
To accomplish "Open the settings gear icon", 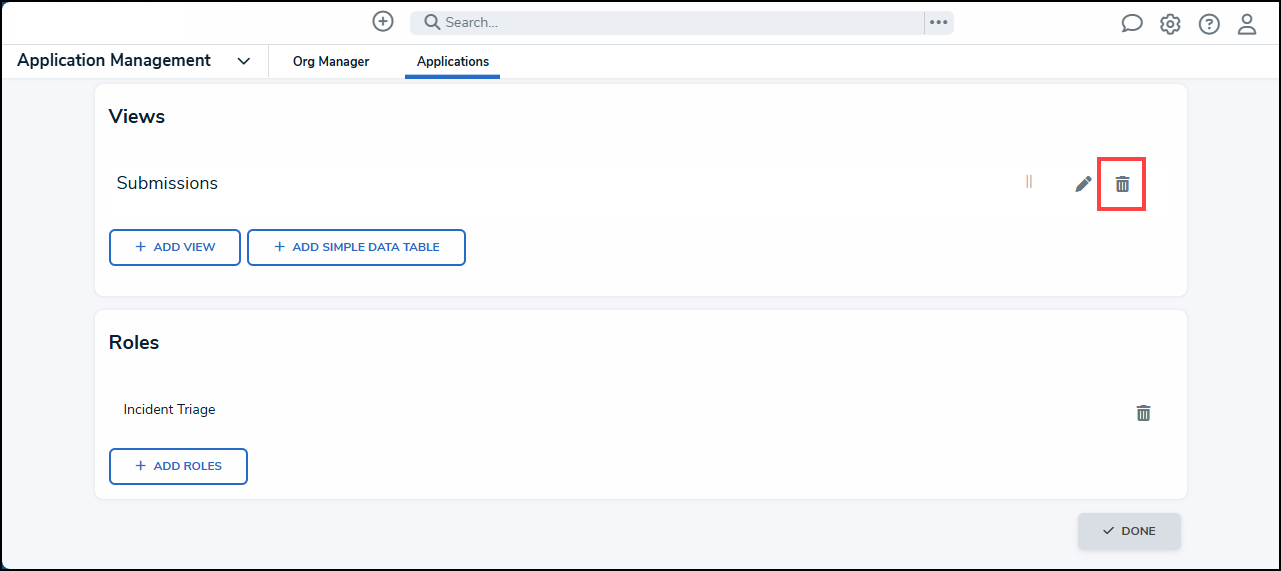I will point(1170,24).
